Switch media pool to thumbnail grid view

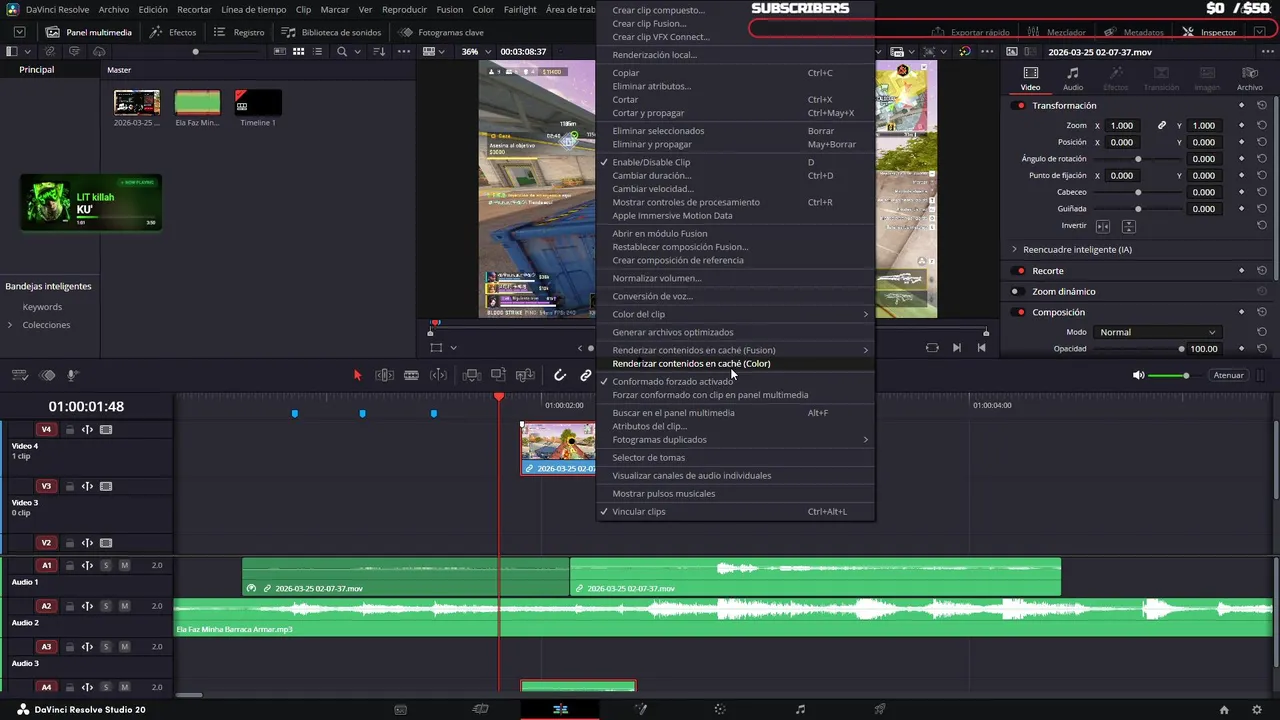[x=298, y=51]
